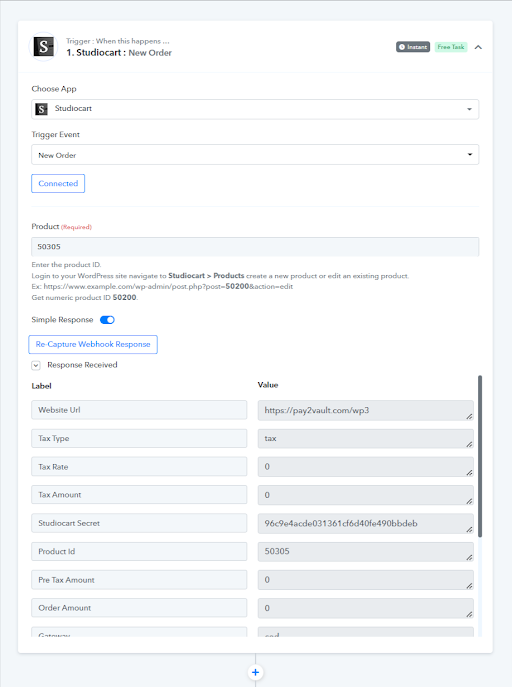Click the Free Task badge
Image resolution: width=512 pixels, height=687 pixels.
451,47
